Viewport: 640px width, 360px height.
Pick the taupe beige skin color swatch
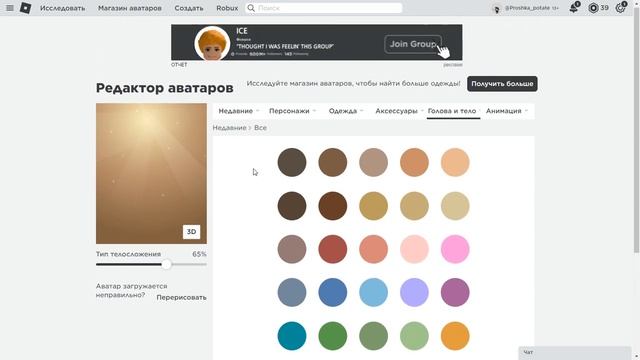point(373,162)
